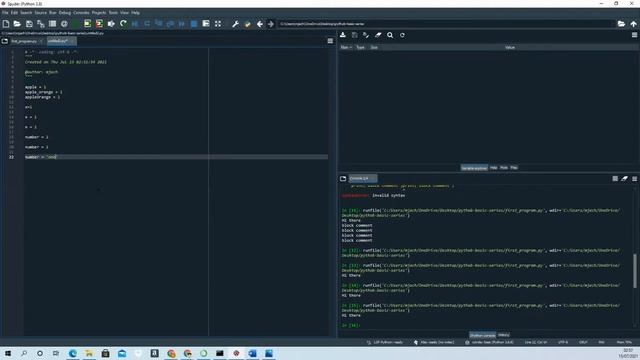Run selection or current line
The height and width of the screenshot is (360, 640).
[x=111, y=24]
